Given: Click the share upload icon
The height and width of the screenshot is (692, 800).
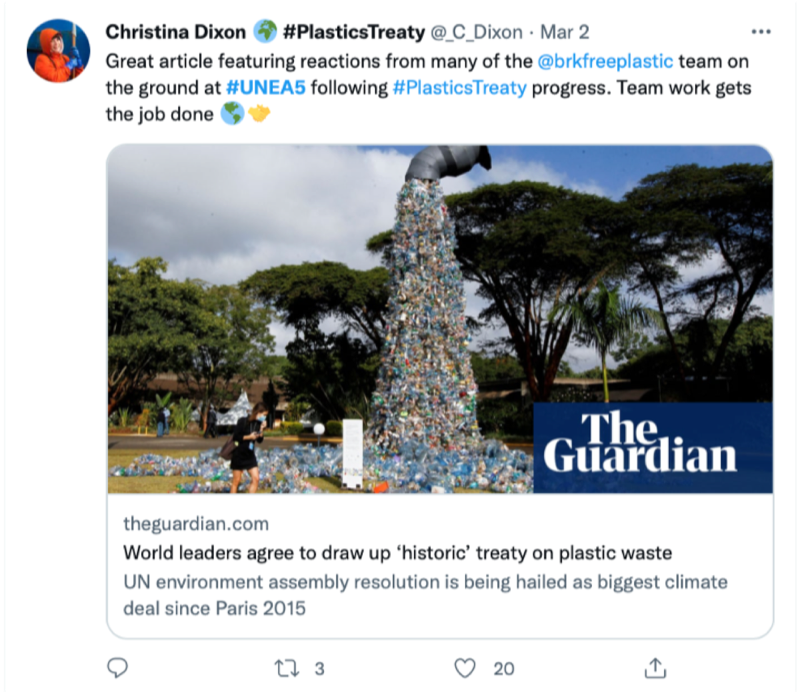Looking at the screenshot, I should pyautogui.click(x=655, y=667).
